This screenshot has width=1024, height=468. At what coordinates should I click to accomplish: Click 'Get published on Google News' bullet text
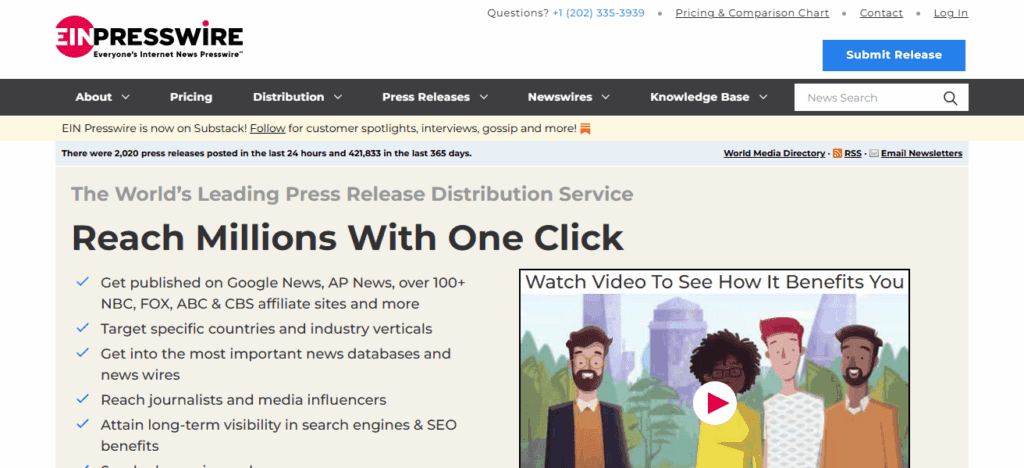pyautogui.click(x=283, y=293)
